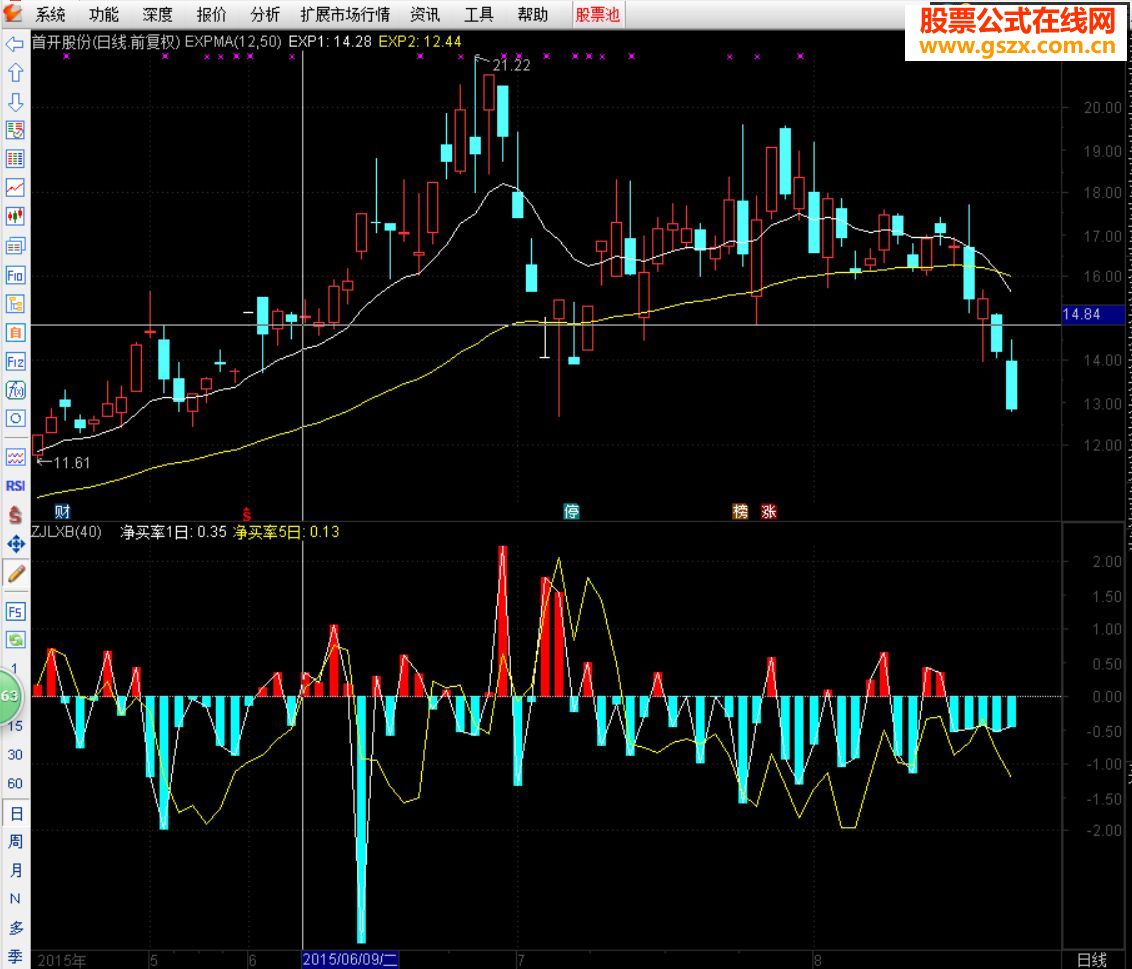This screenshot has height=969, width=1132.
Task: Open the 分析 menu
Action: 265,14
